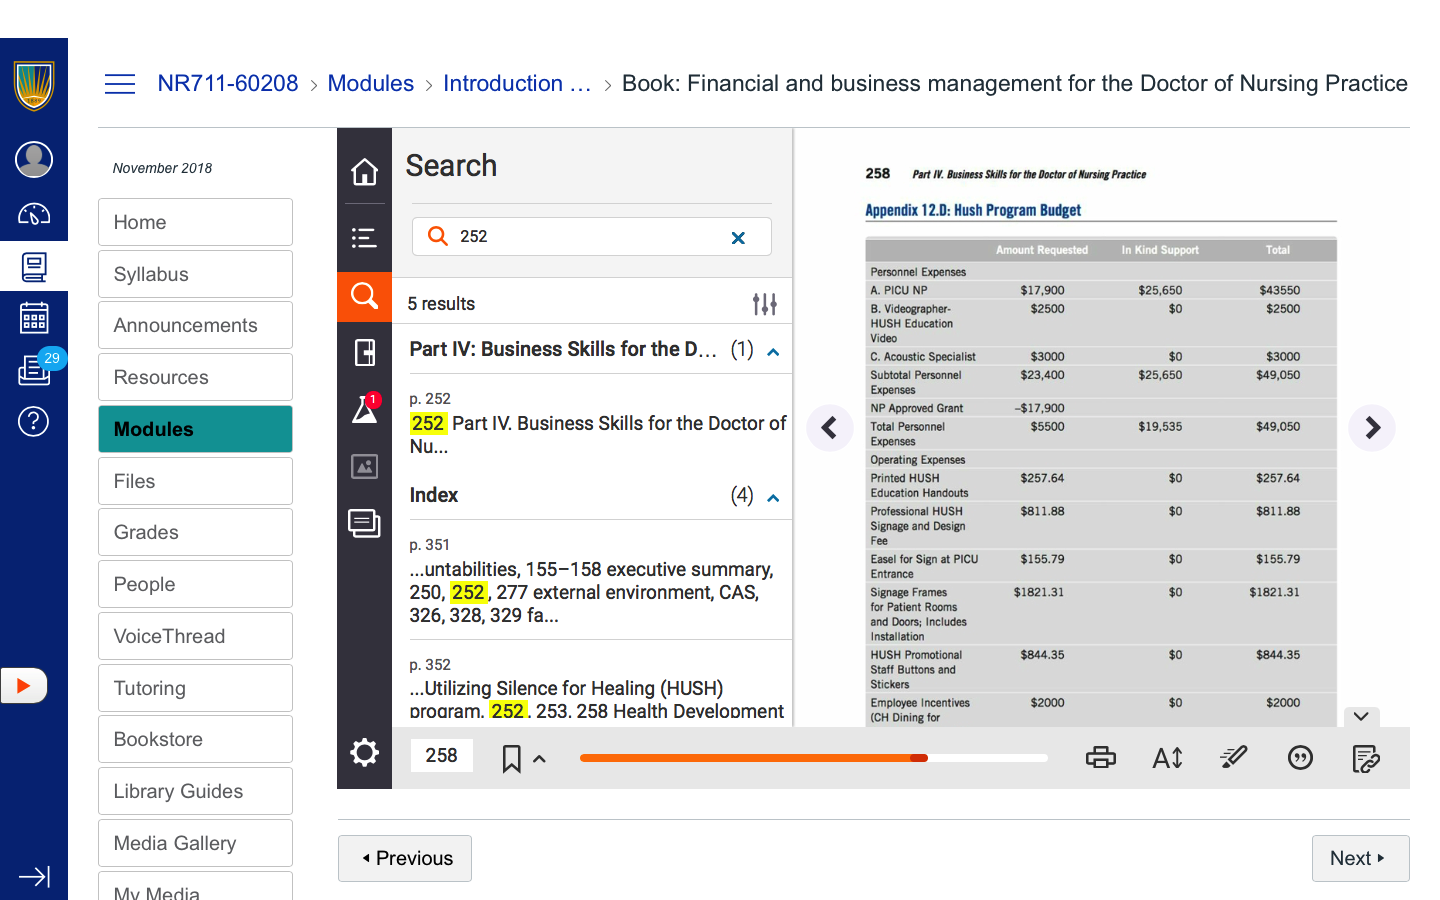Viewport: 1440px width, 900px height.
Task: Open the text size settings icon
Action: coord(1167,758)
